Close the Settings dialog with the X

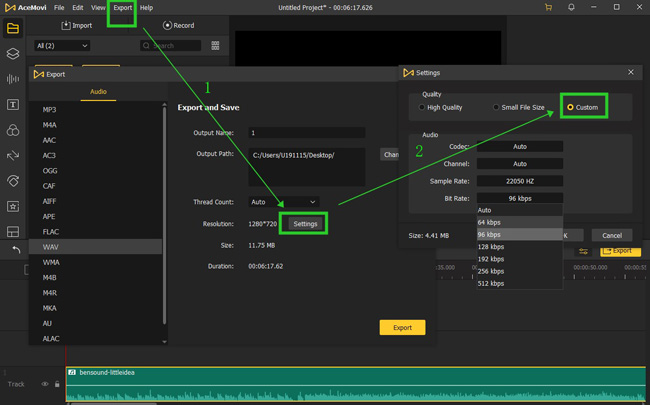pyautogui.click(x=631, y=72)
